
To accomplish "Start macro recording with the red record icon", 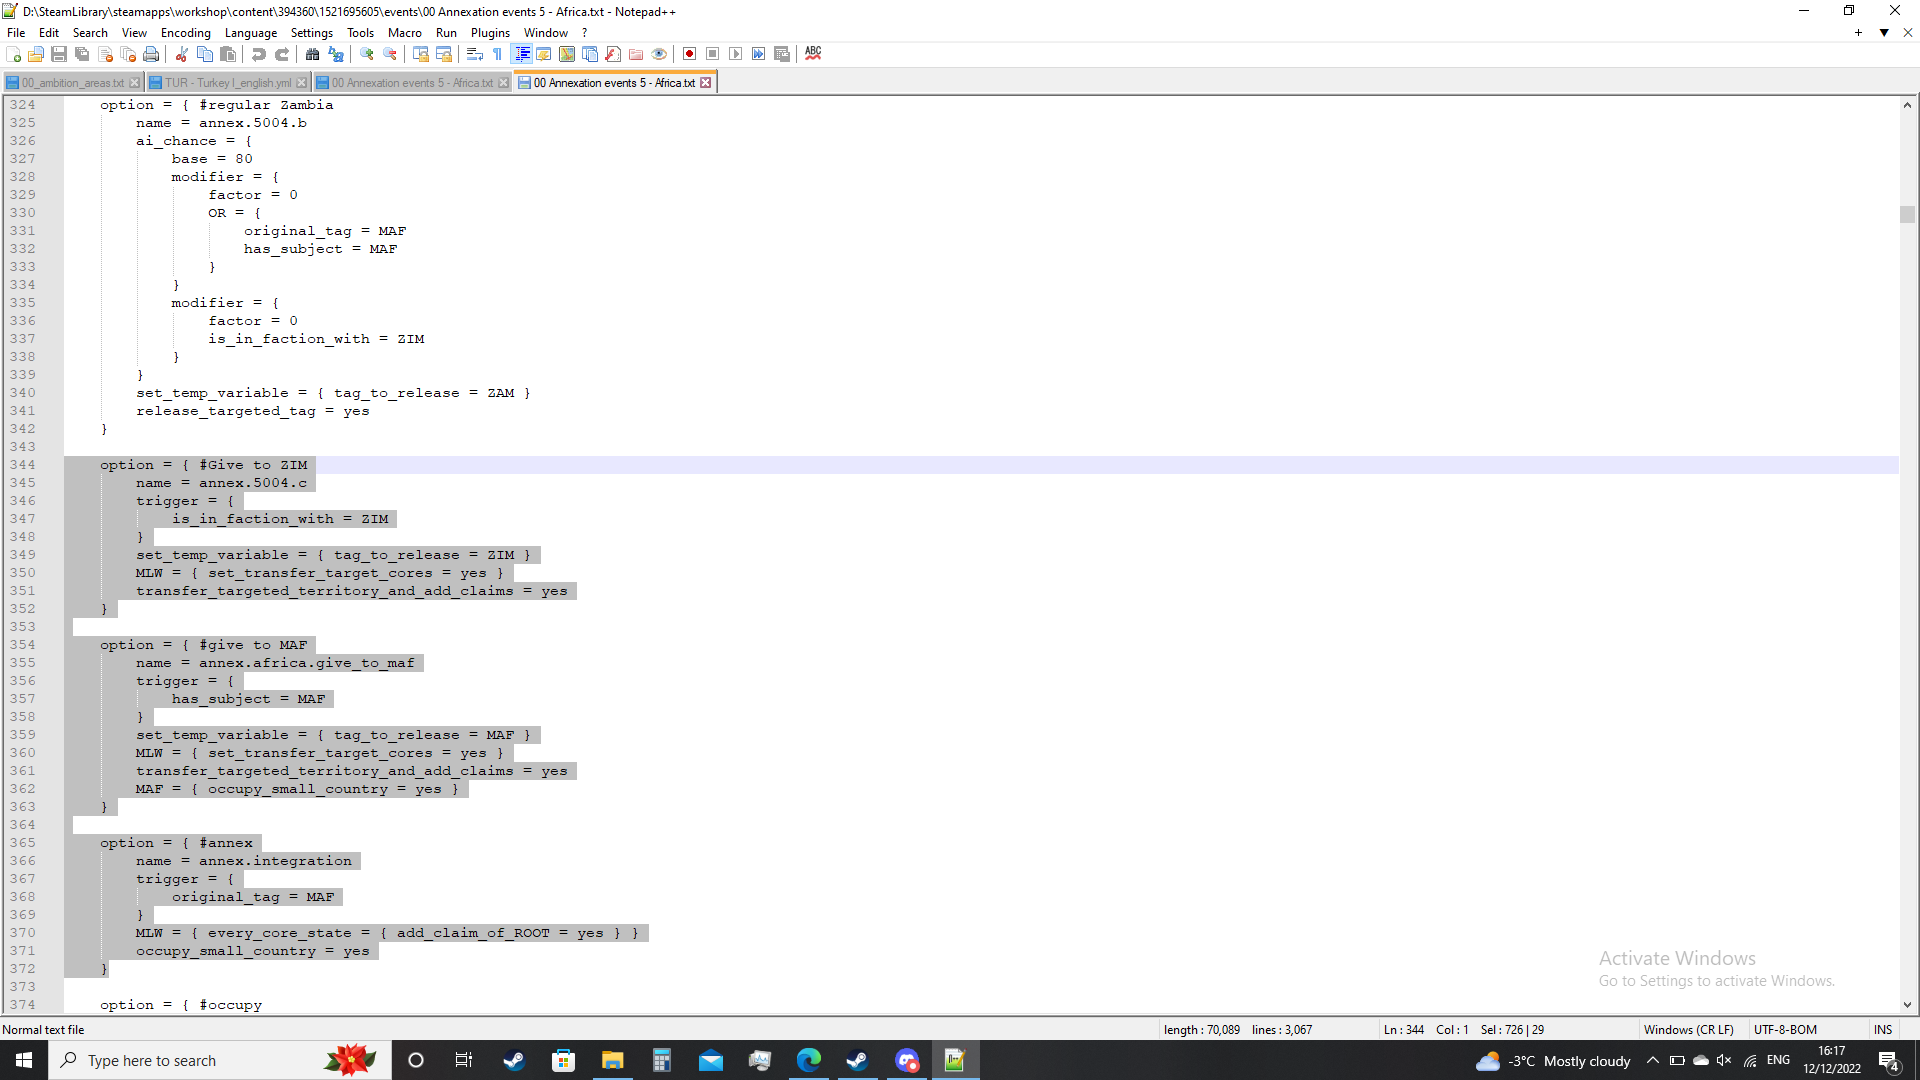I will (689, 54).
